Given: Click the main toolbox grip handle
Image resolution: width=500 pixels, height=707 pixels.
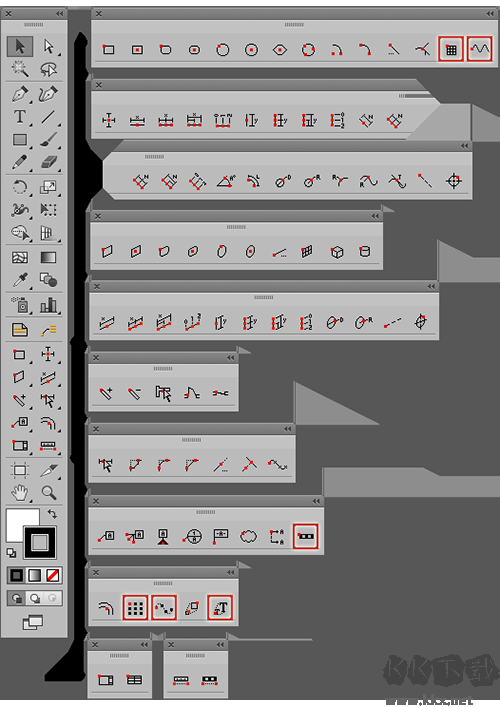Looking at the screenshot, I should [34, 25].
